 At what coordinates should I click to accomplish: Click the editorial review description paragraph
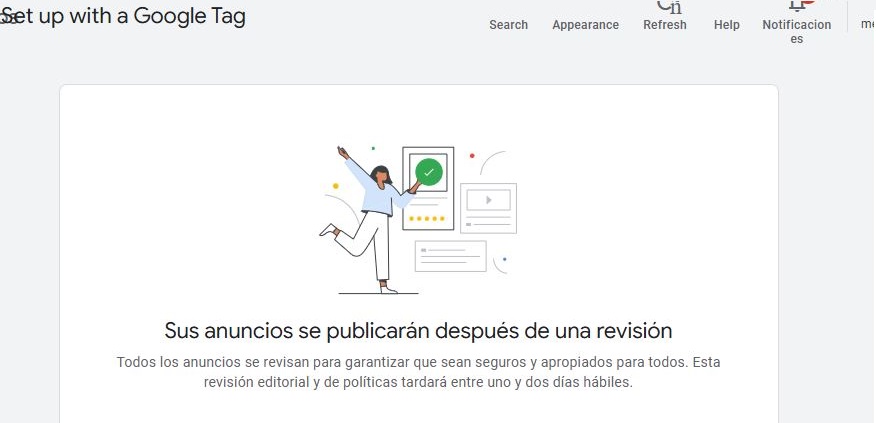[x=418, y=372]
